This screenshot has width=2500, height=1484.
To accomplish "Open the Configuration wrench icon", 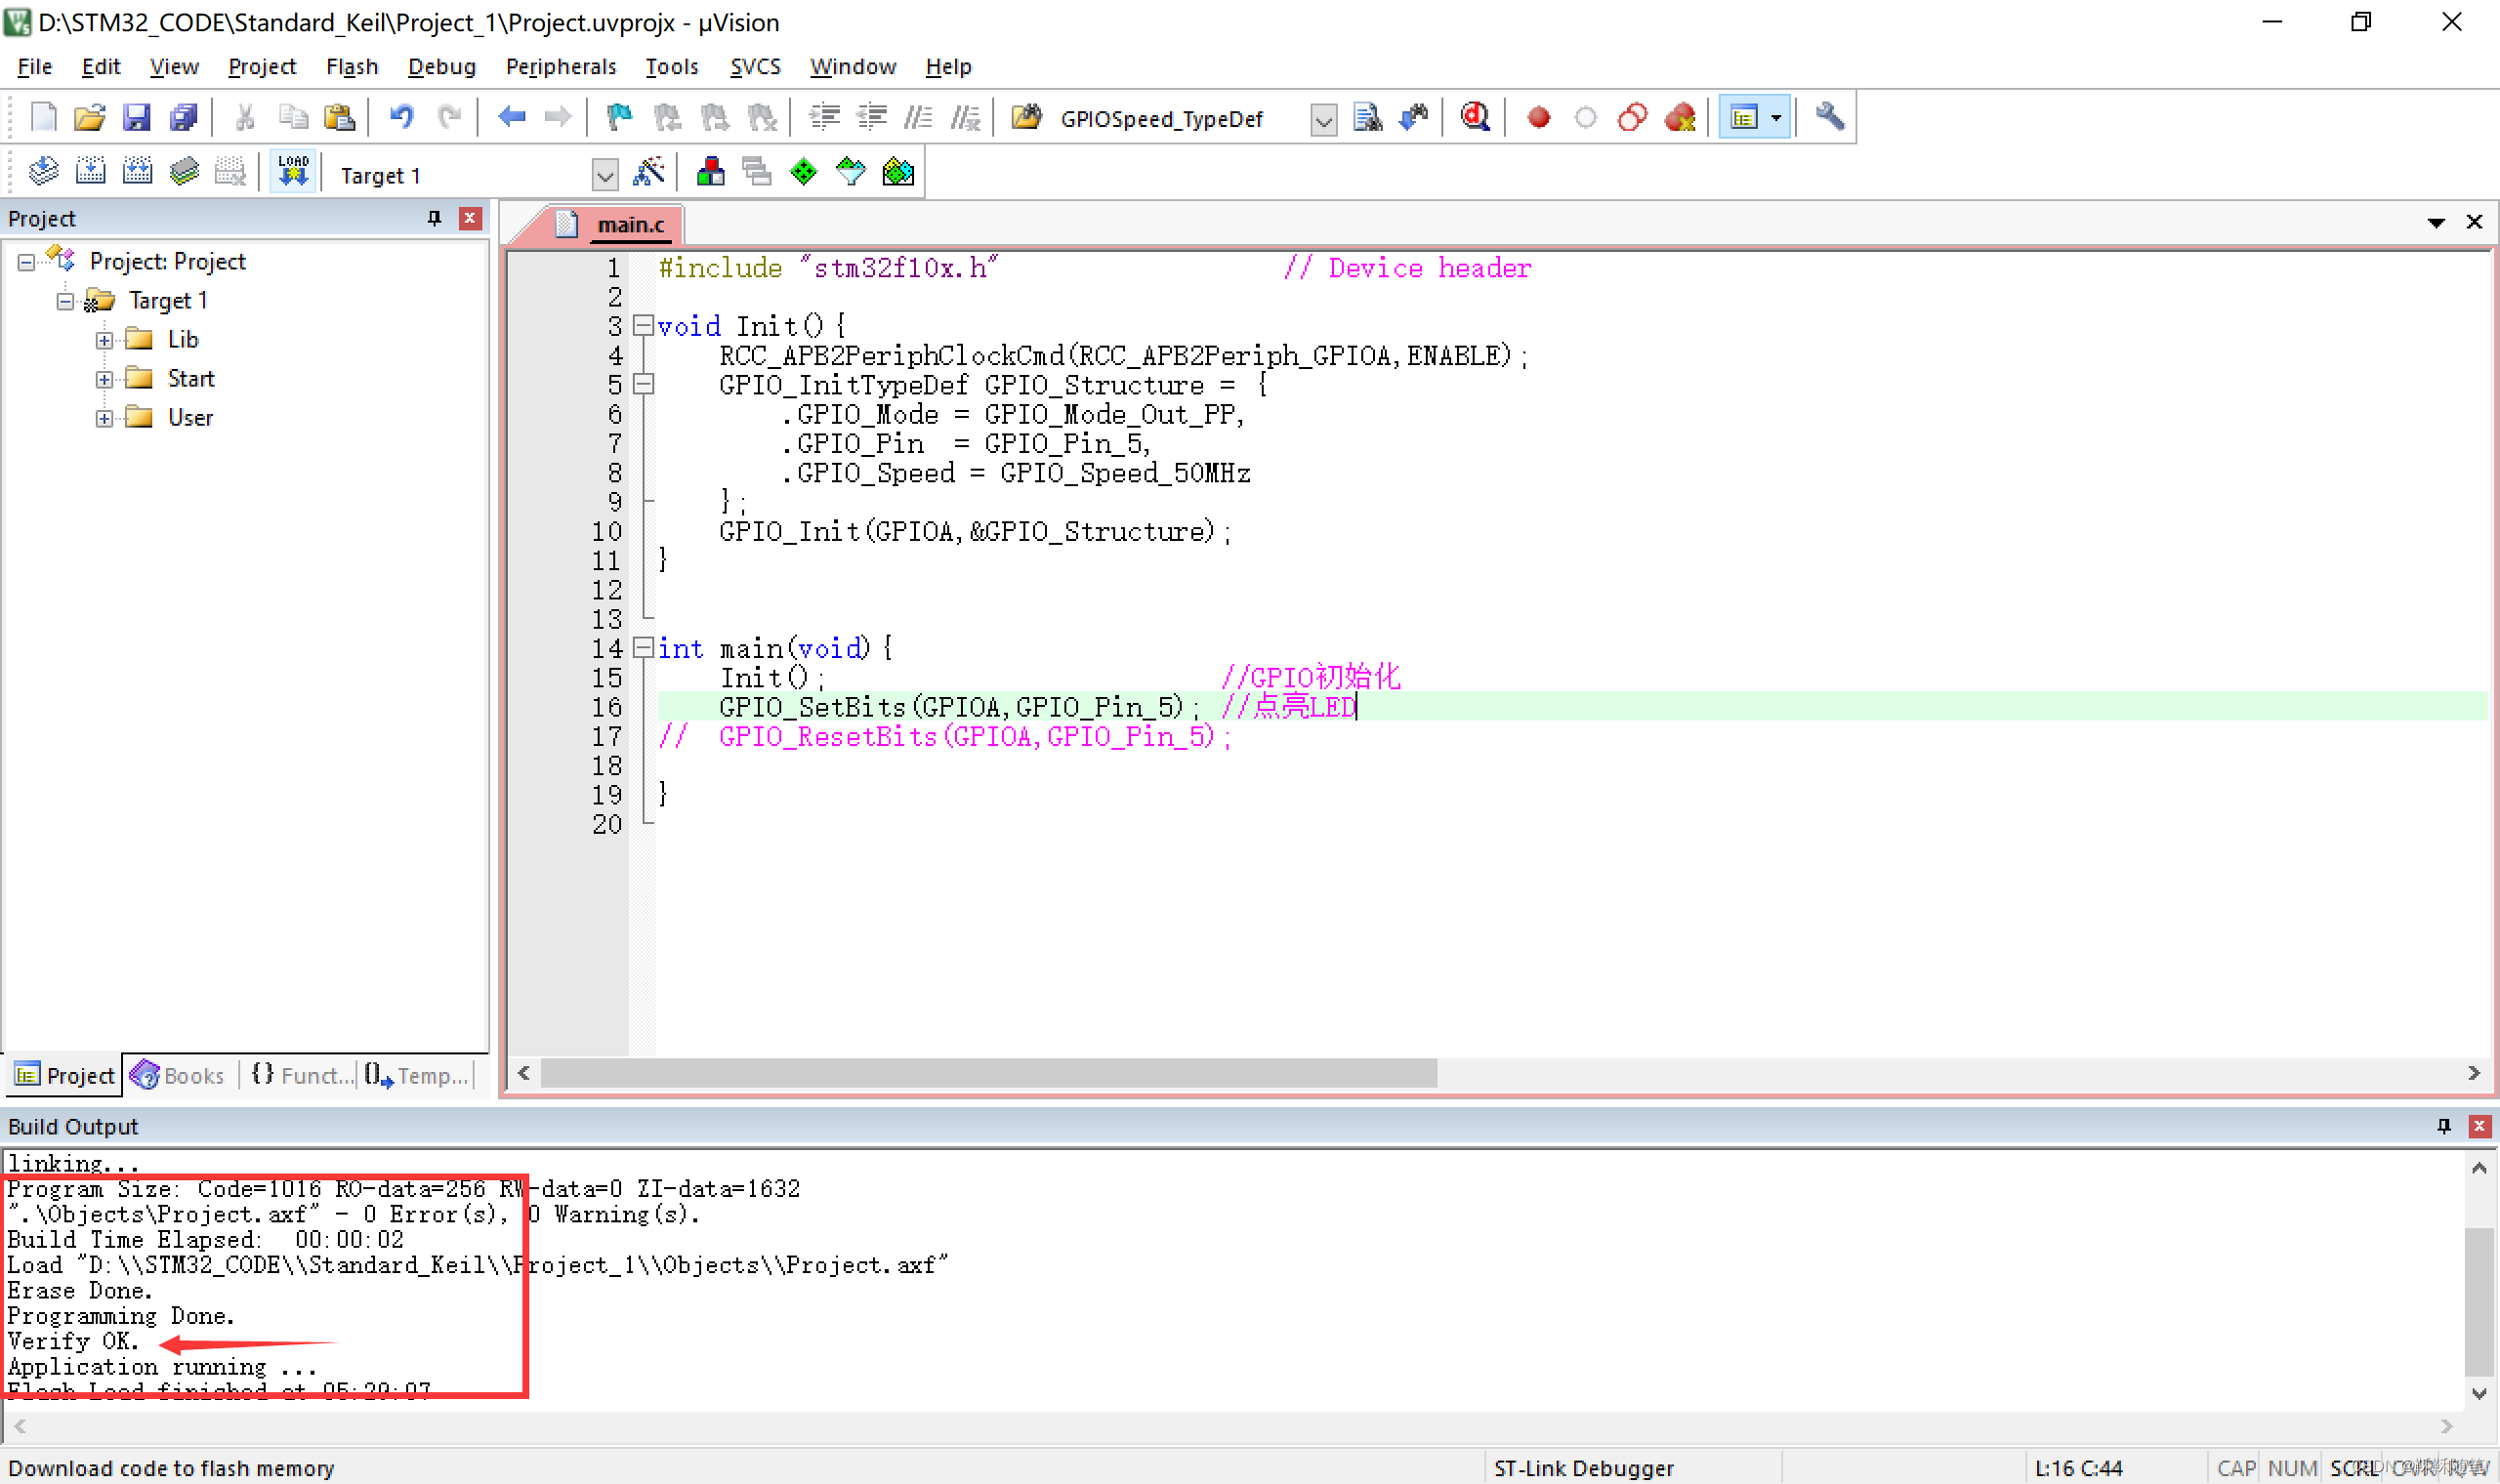I will (x=1829, y=117).
